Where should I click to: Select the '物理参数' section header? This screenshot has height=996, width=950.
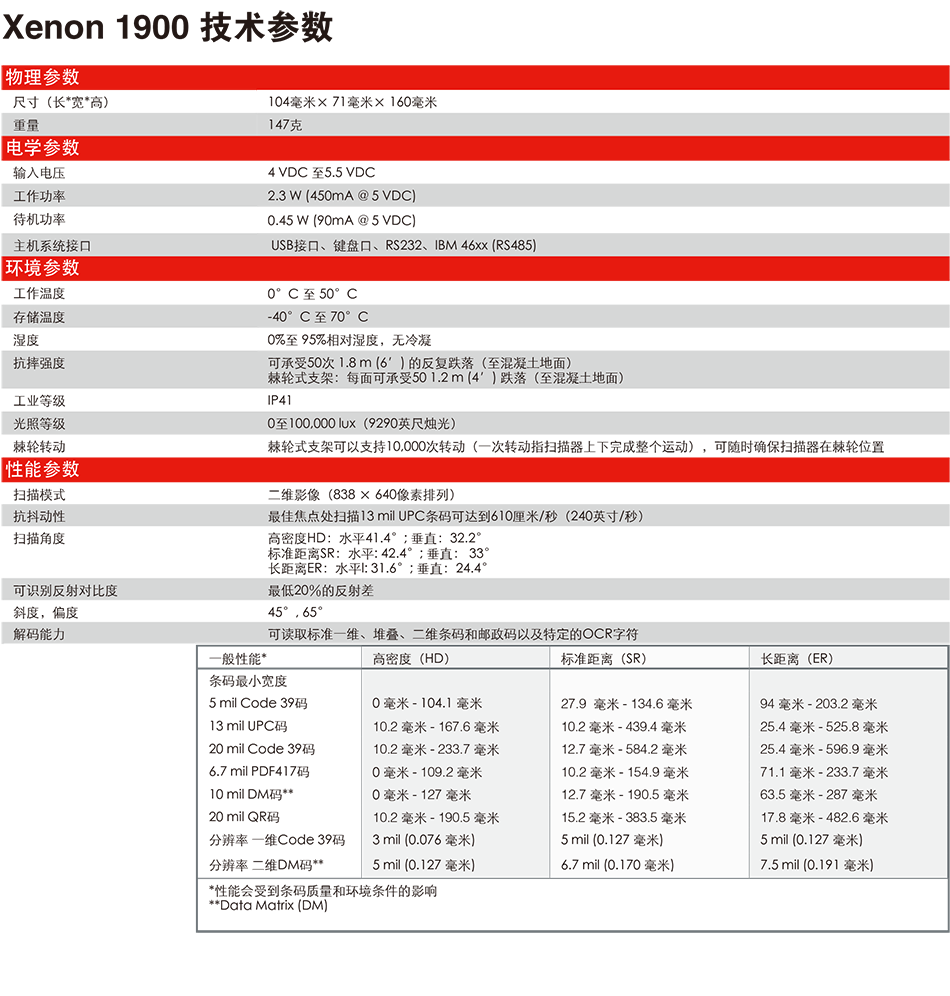(475, 77)
